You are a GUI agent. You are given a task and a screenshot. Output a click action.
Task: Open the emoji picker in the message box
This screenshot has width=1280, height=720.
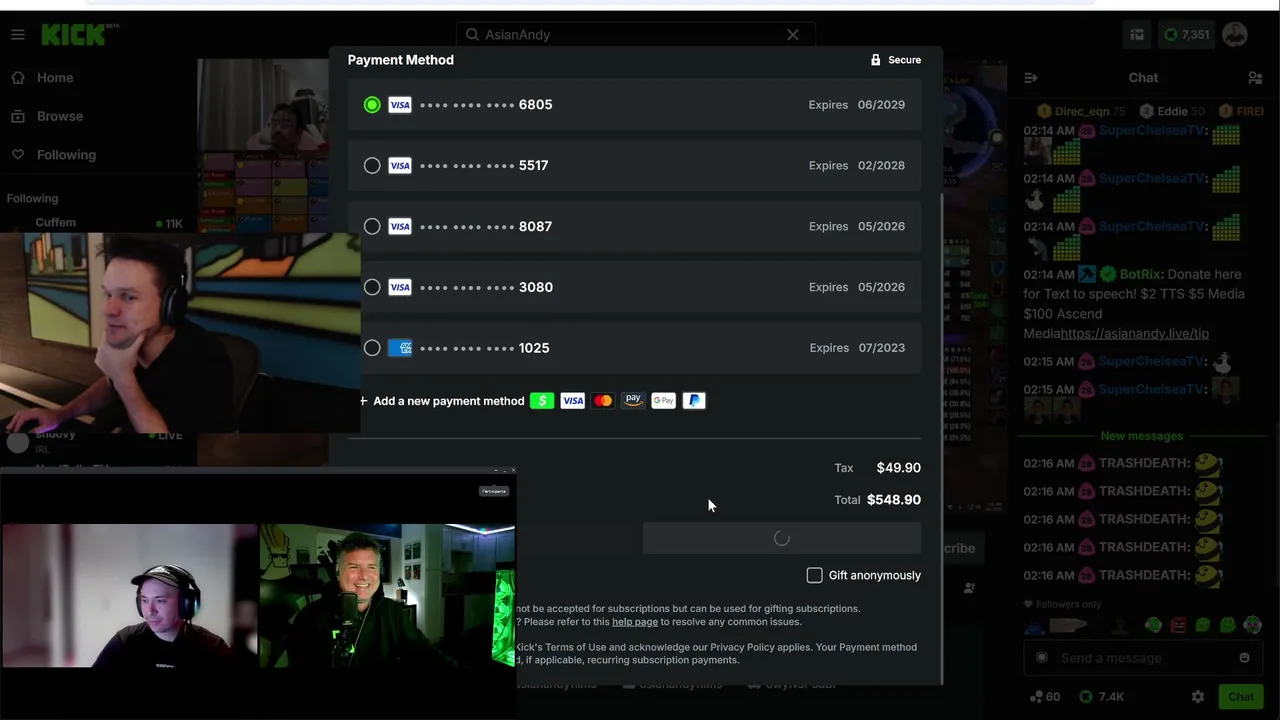tap(1244, 658)
